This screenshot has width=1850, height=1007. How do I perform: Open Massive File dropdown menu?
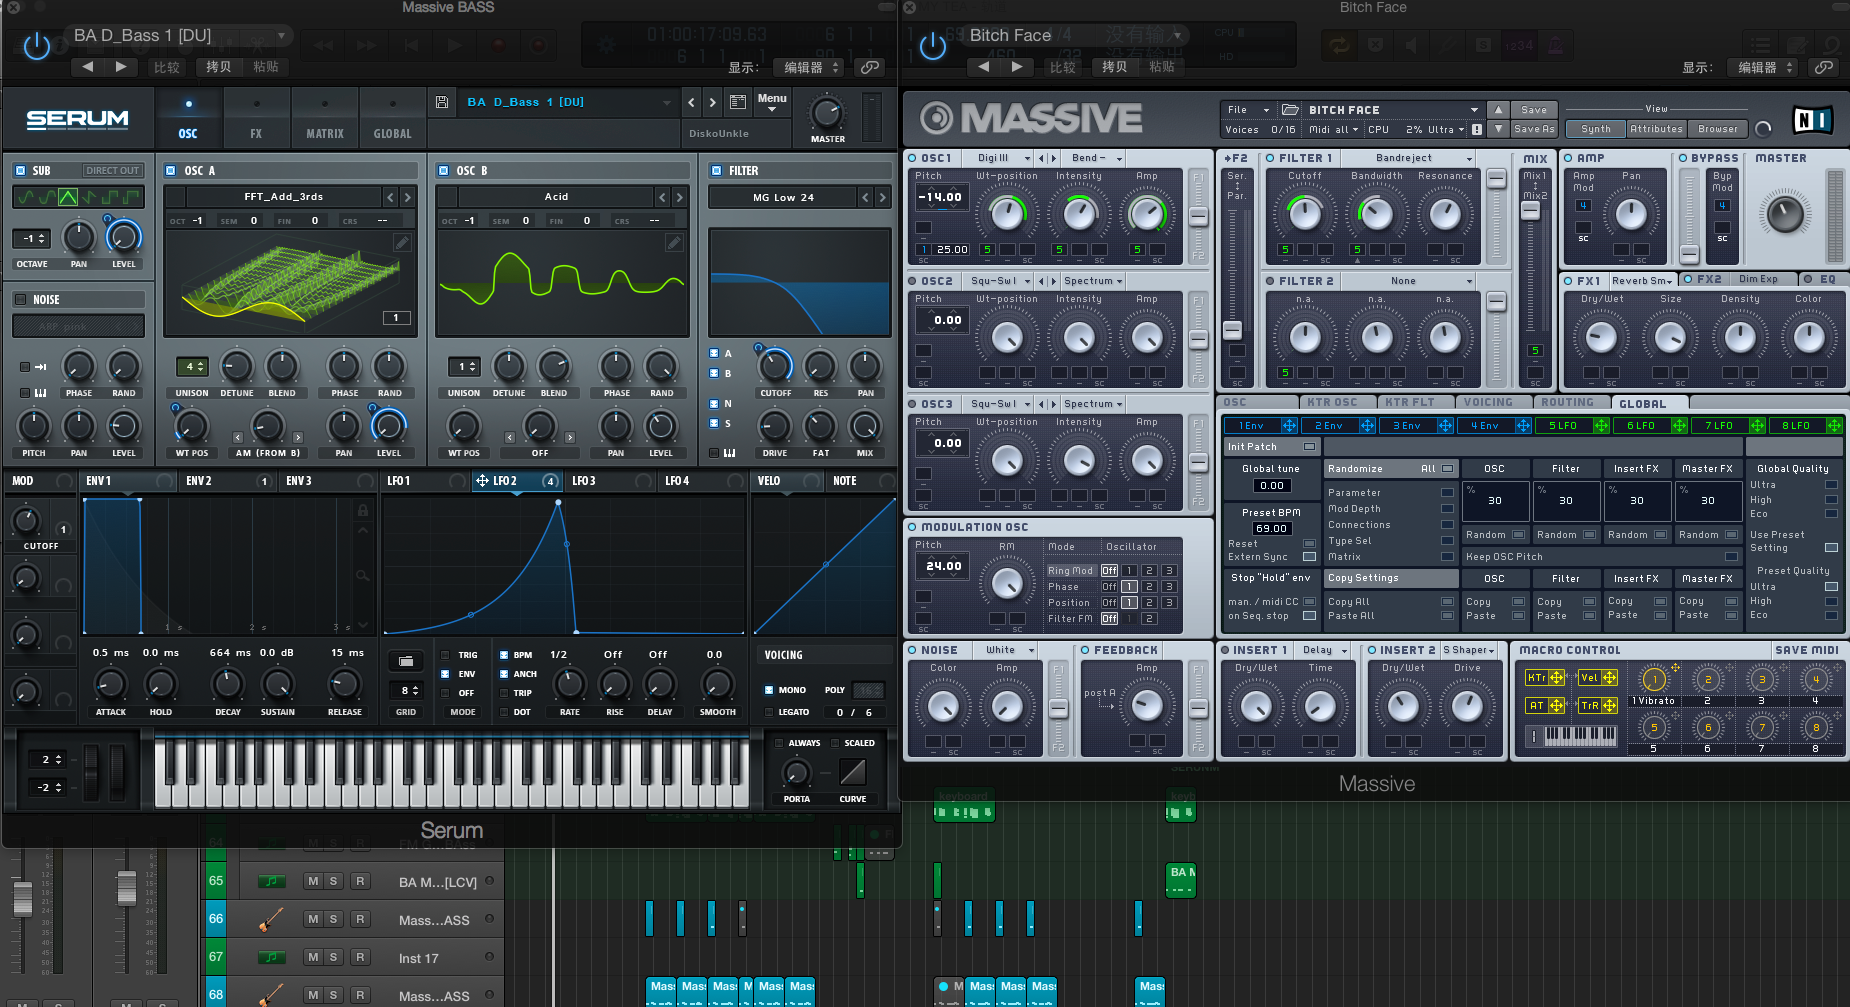[x=1247, y=110]
